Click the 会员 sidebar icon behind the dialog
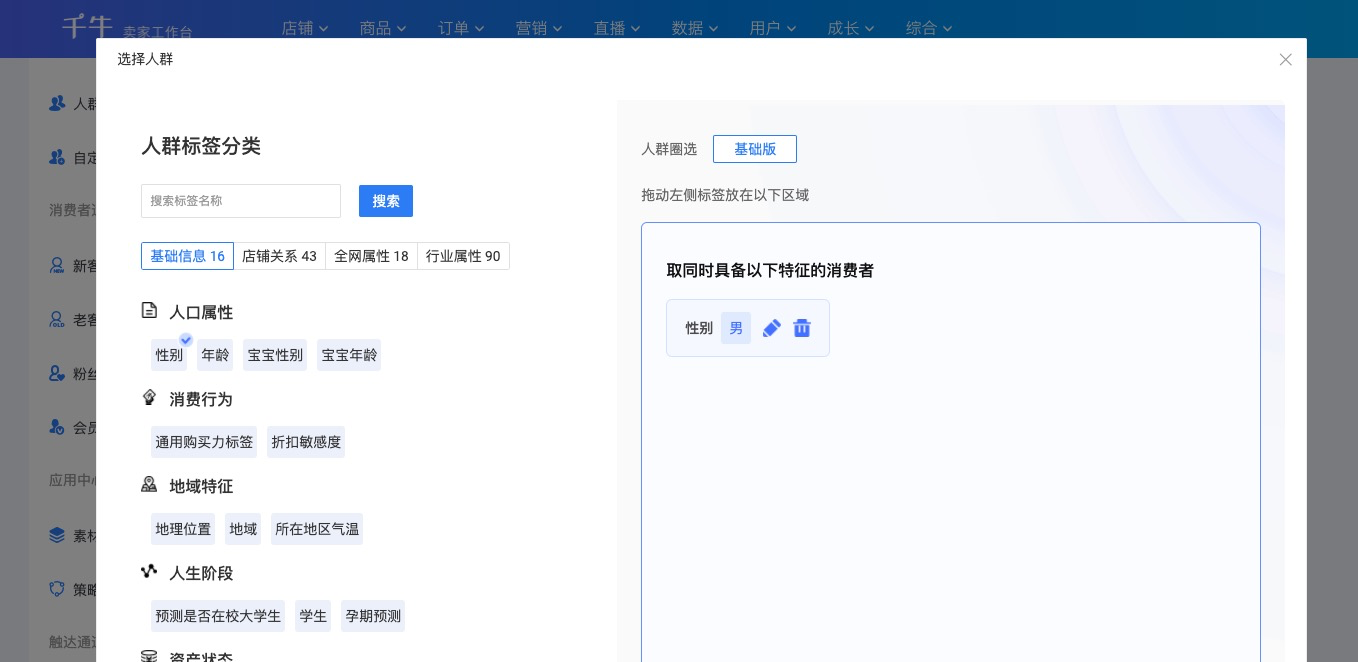This screenshot has width=1358, height=662. pyautogui.click(x=57, y=427)
